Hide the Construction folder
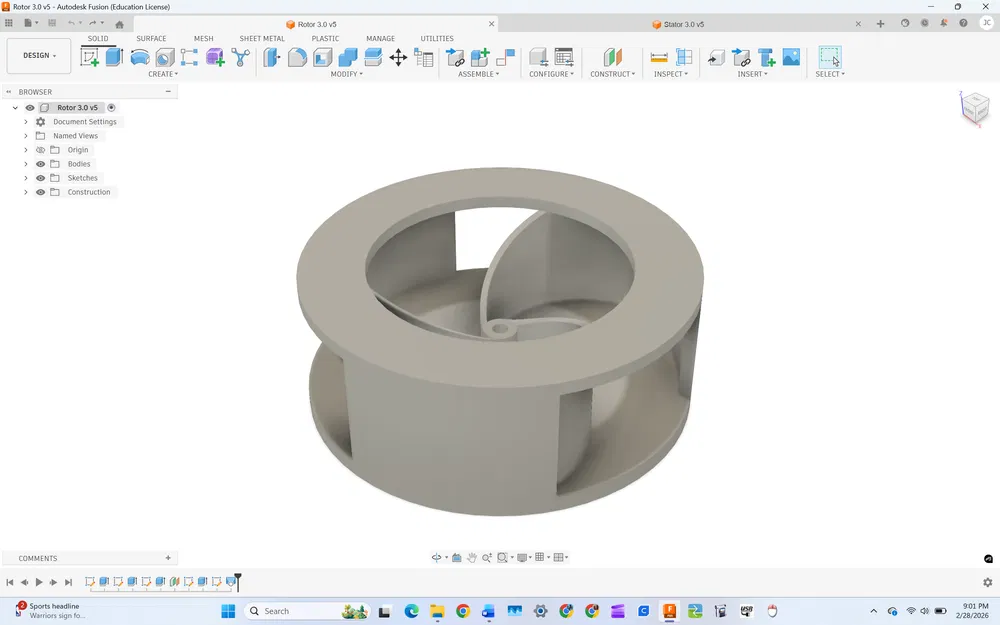The image size is (1000, 625). coord(40,192)
